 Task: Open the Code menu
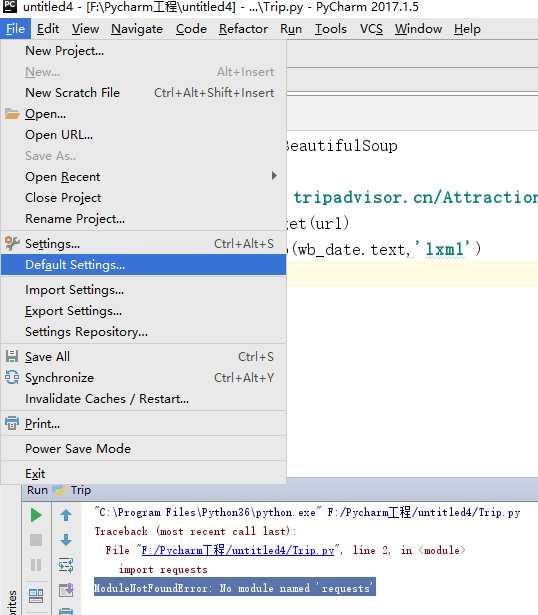click(x=191, y=29)
